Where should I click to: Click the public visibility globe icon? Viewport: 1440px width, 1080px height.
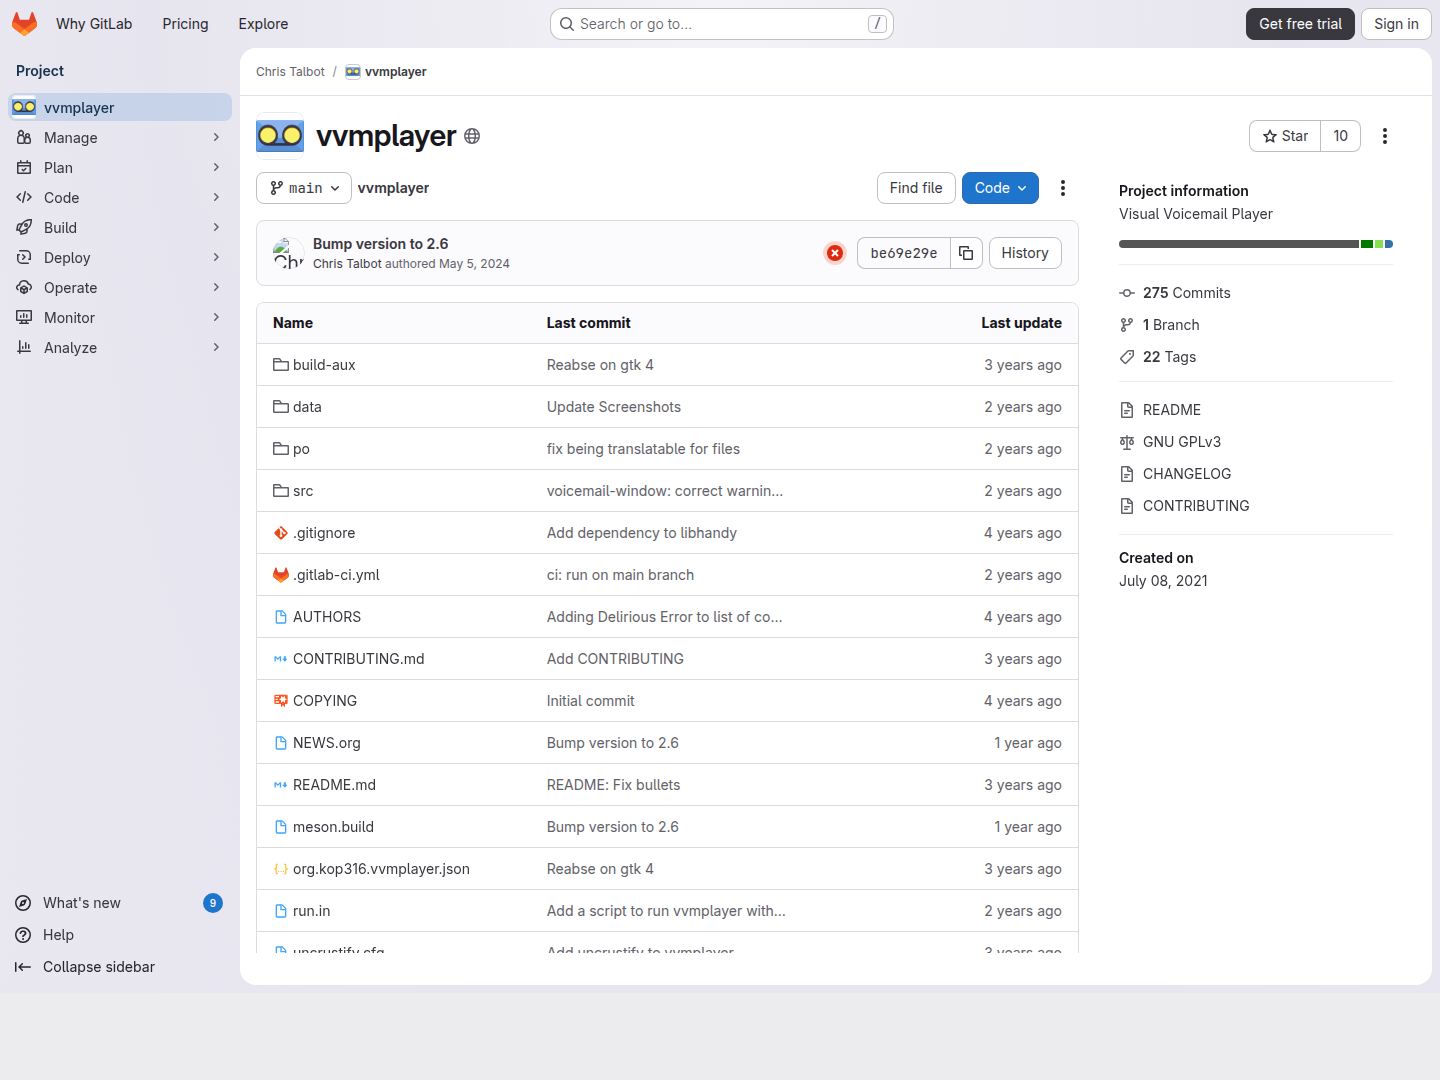[472, 137]
